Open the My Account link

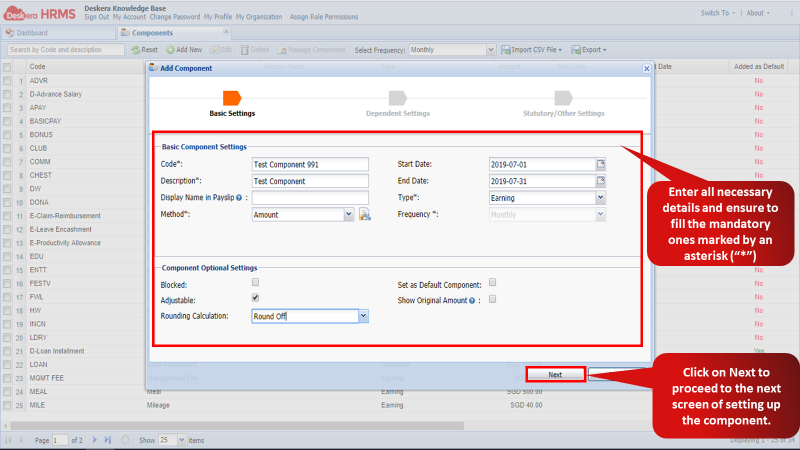coord(129,17)
